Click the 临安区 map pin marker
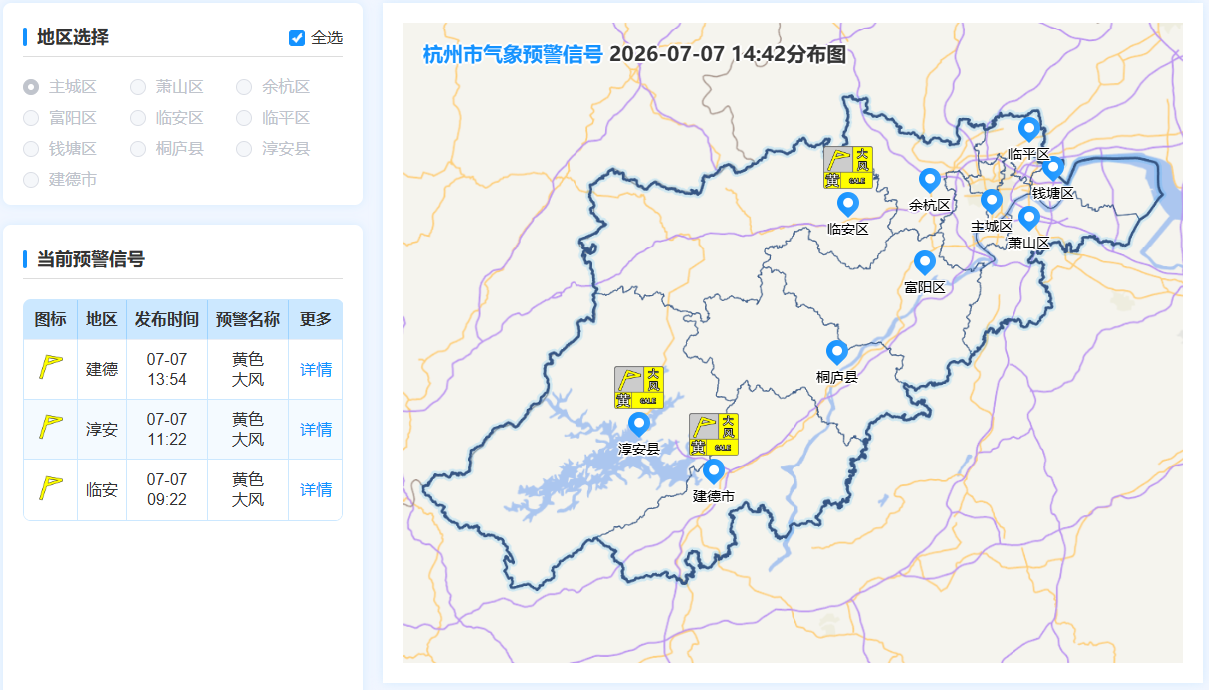 [848, 205]
